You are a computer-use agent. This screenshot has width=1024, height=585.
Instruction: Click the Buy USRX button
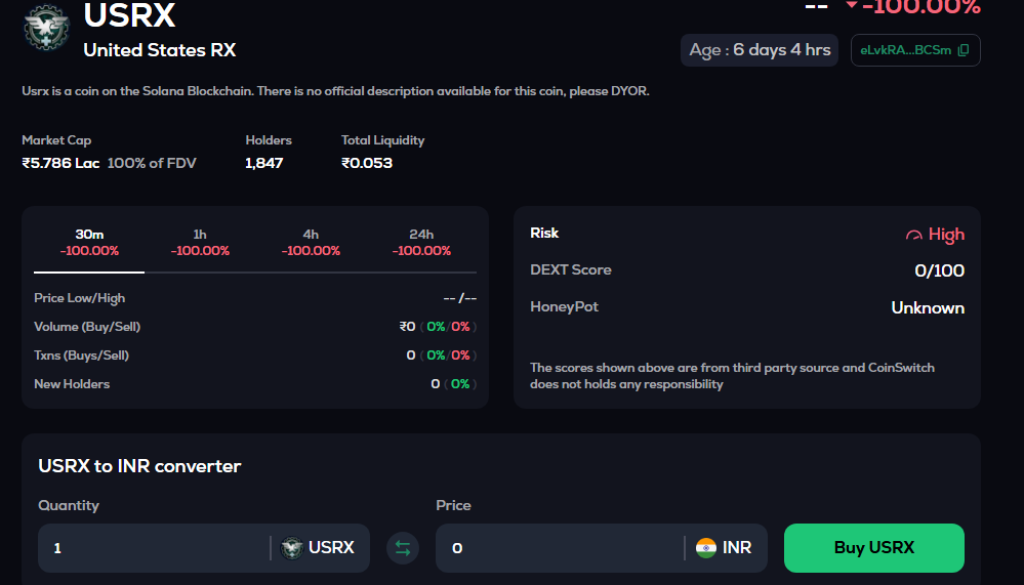coord(873,548)
